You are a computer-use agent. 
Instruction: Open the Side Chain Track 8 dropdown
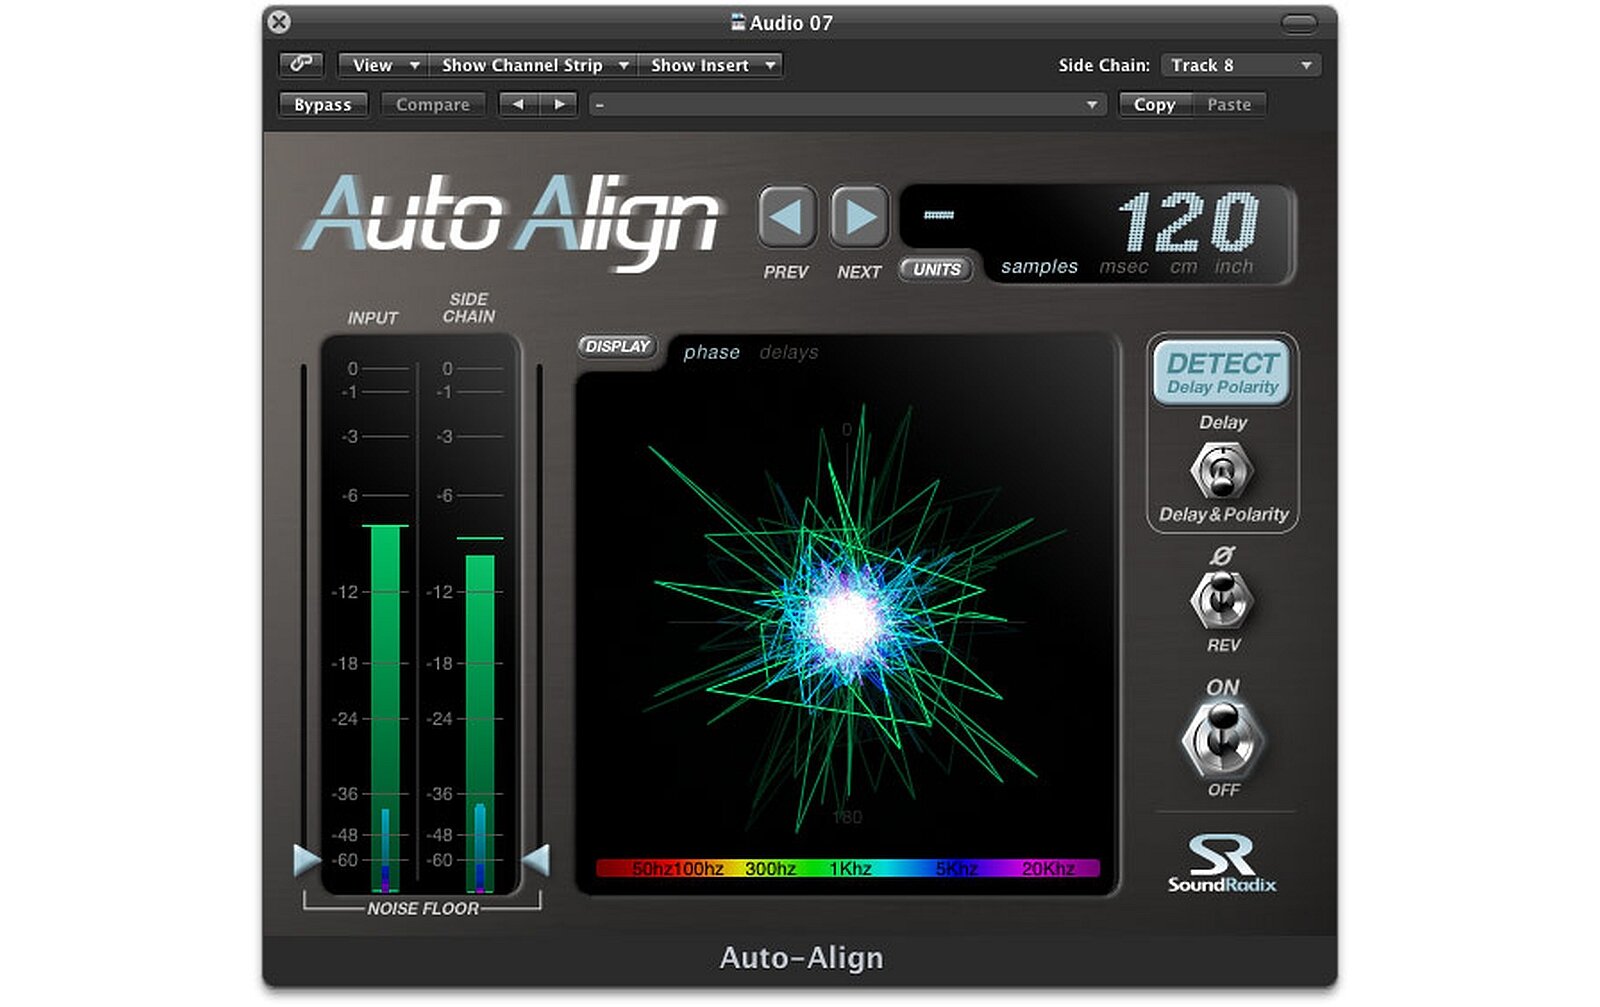click(x=1241, y=65)
